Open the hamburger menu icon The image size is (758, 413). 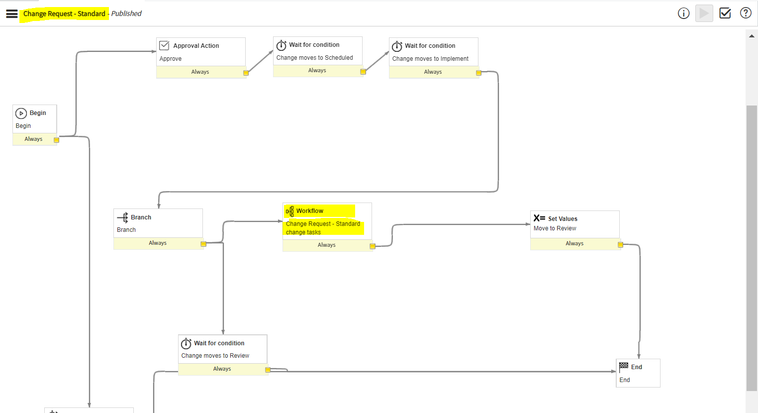tap(12, 14)
